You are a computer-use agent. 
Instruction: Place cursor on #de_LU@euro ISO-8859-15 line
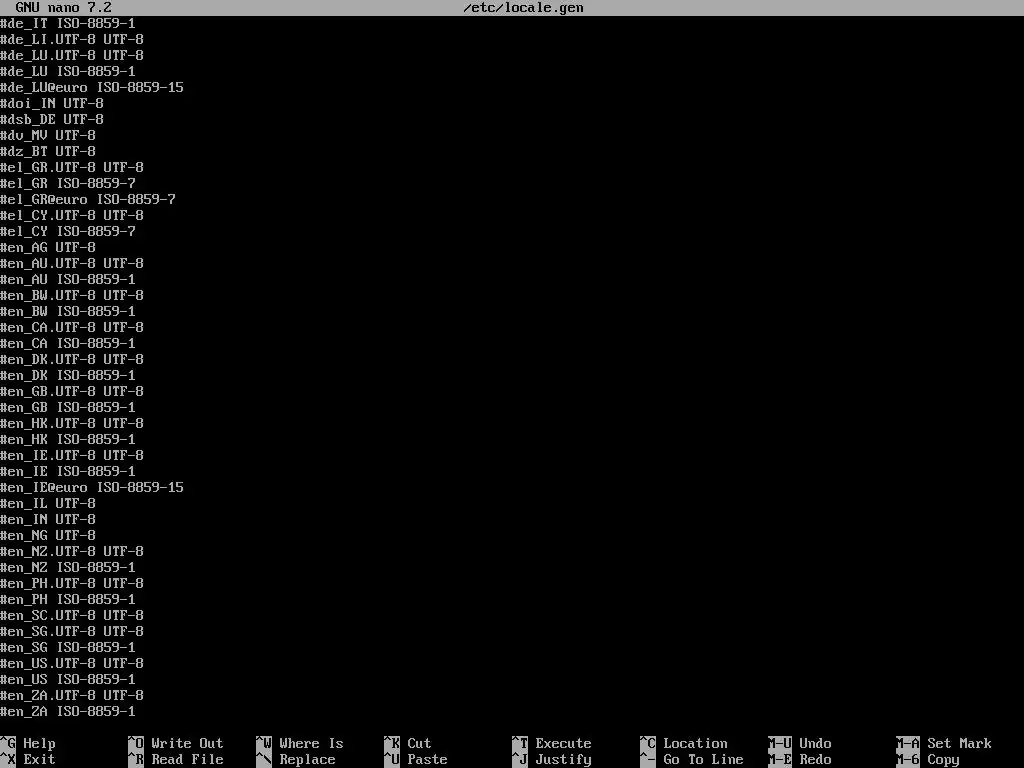[92, 88]
